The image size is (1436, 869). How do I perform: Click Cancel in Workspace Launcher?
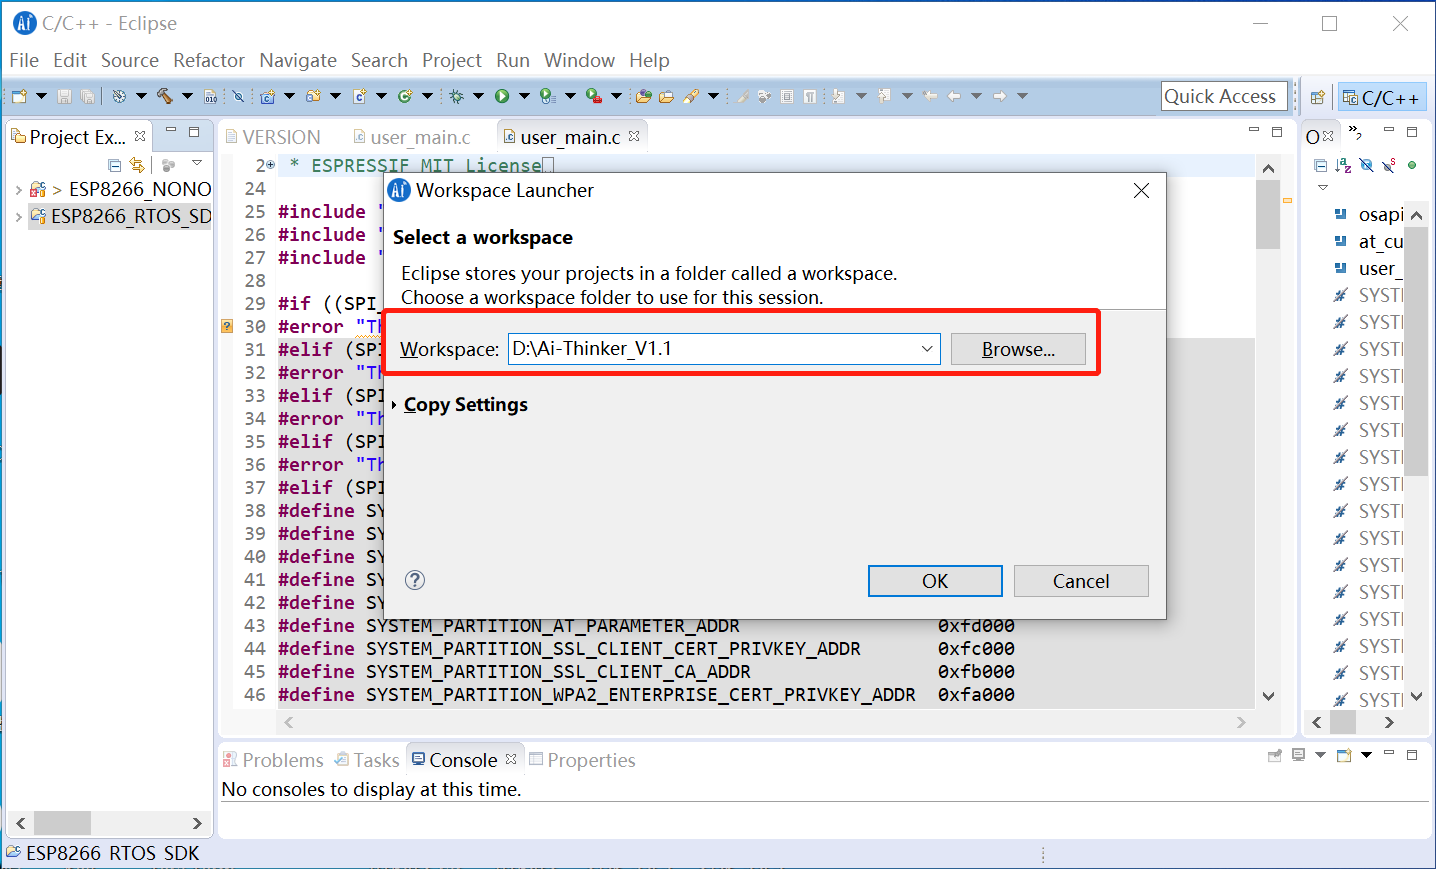pyautogui.click(x=1081, y=581)
